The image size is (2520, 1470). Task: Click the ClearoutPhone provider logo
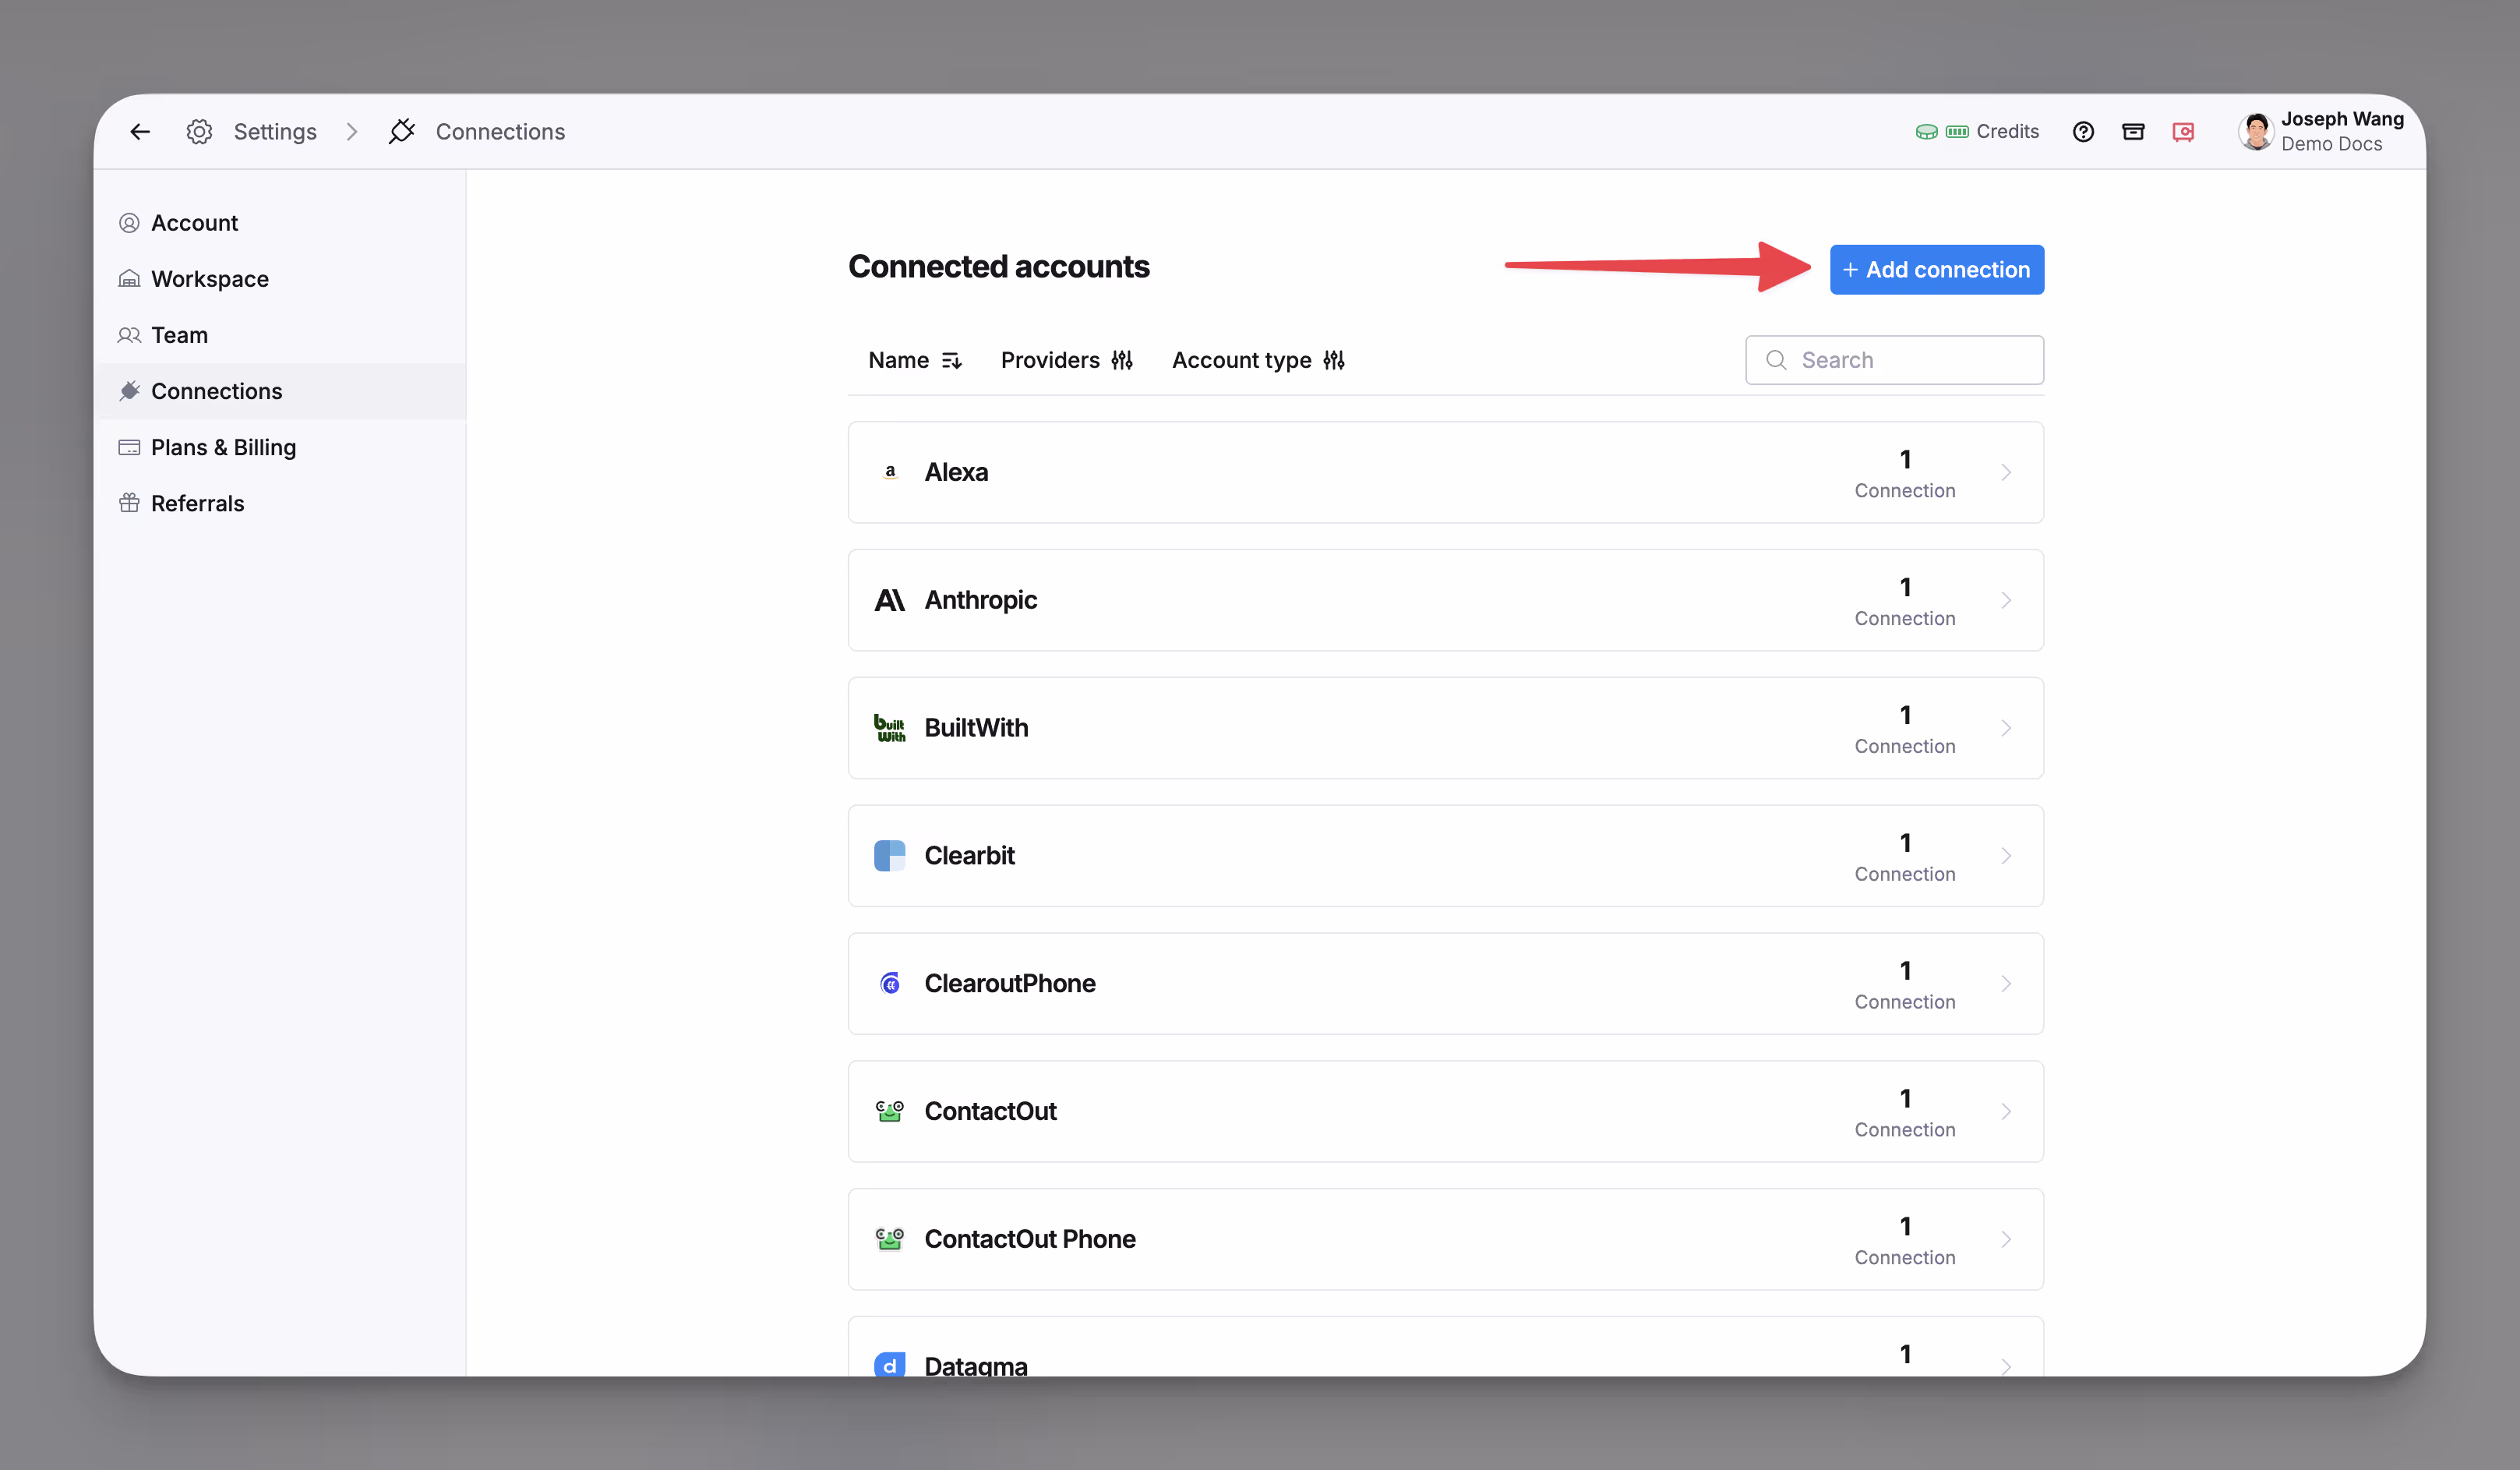click(890, 984)
